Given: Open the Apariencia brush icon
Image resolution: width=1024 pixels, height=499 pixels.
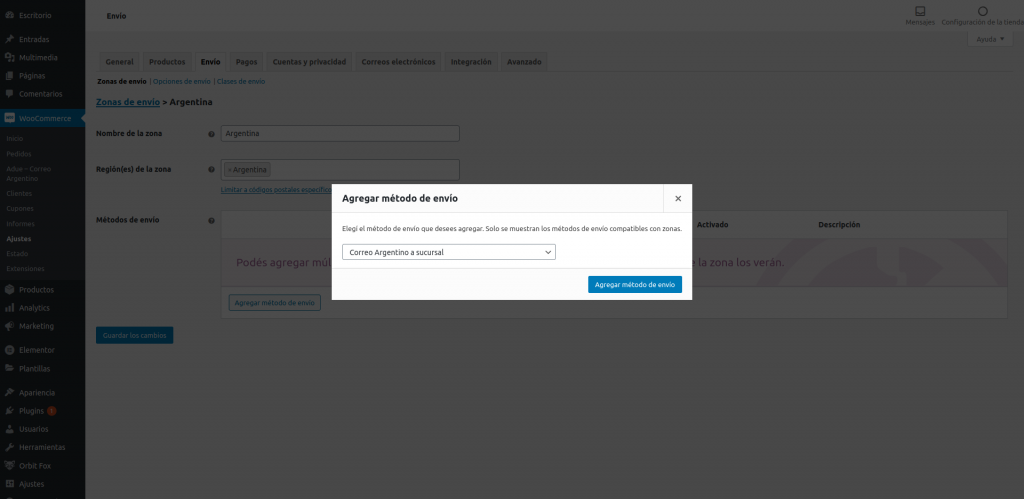Looking at the screenshot, I should point(9,393).
